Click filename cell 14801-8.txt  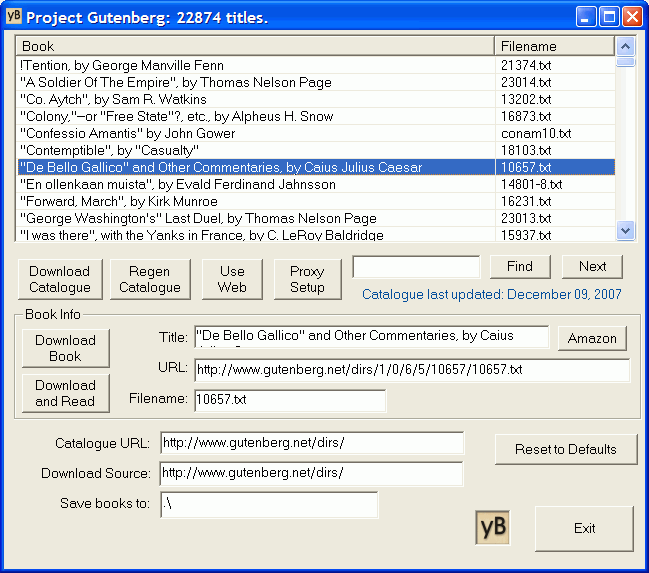(x=555, y=184)
